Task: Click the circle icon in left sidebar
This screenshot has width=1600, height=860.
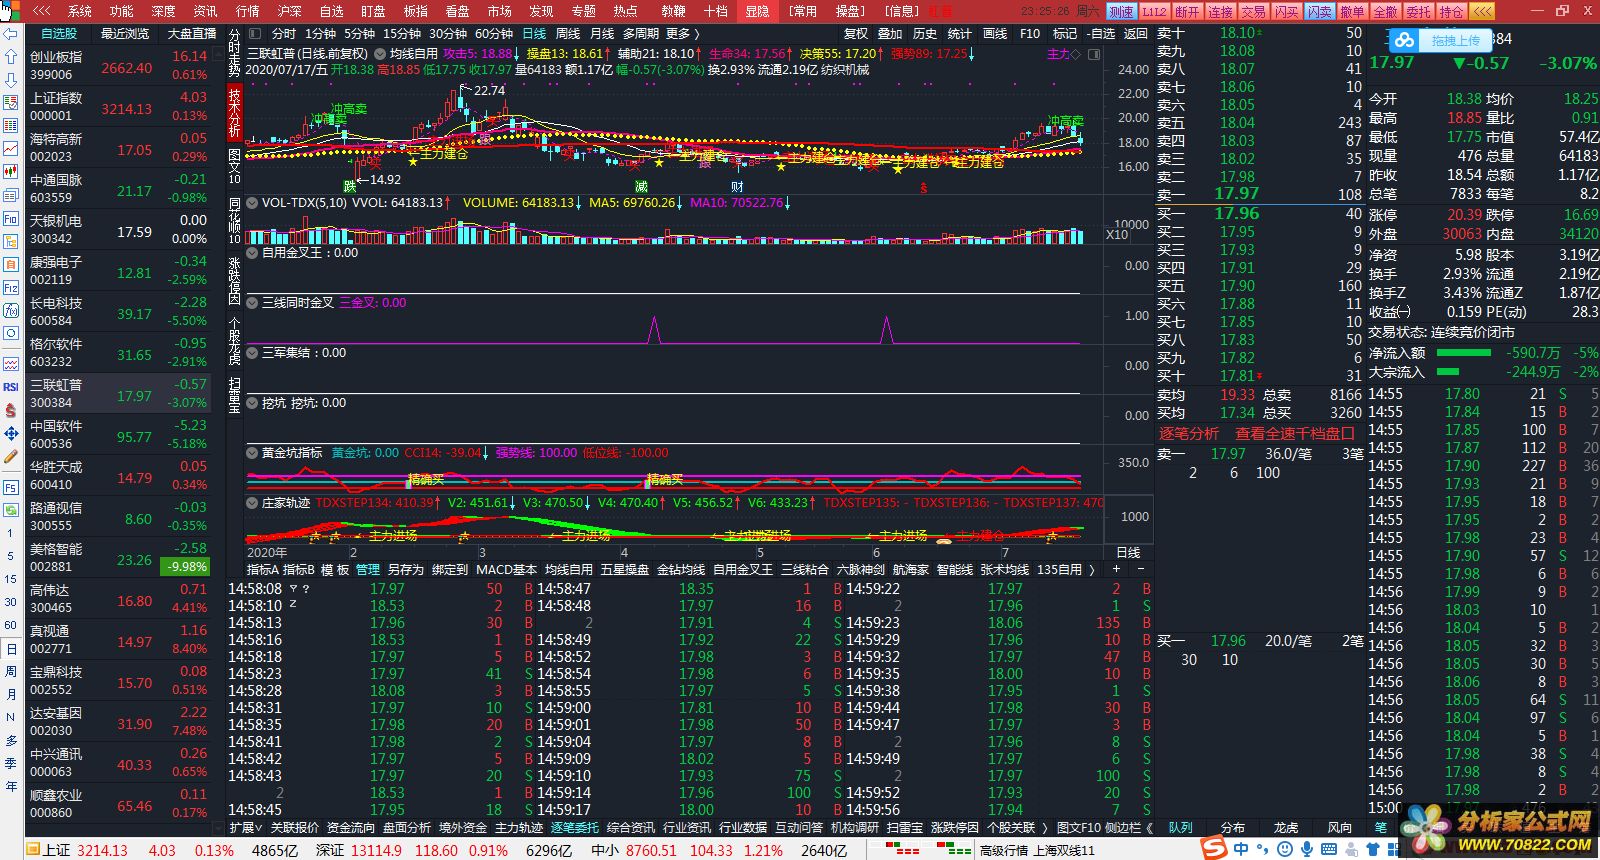Action: pyautogui.click(x=11, y=334)
